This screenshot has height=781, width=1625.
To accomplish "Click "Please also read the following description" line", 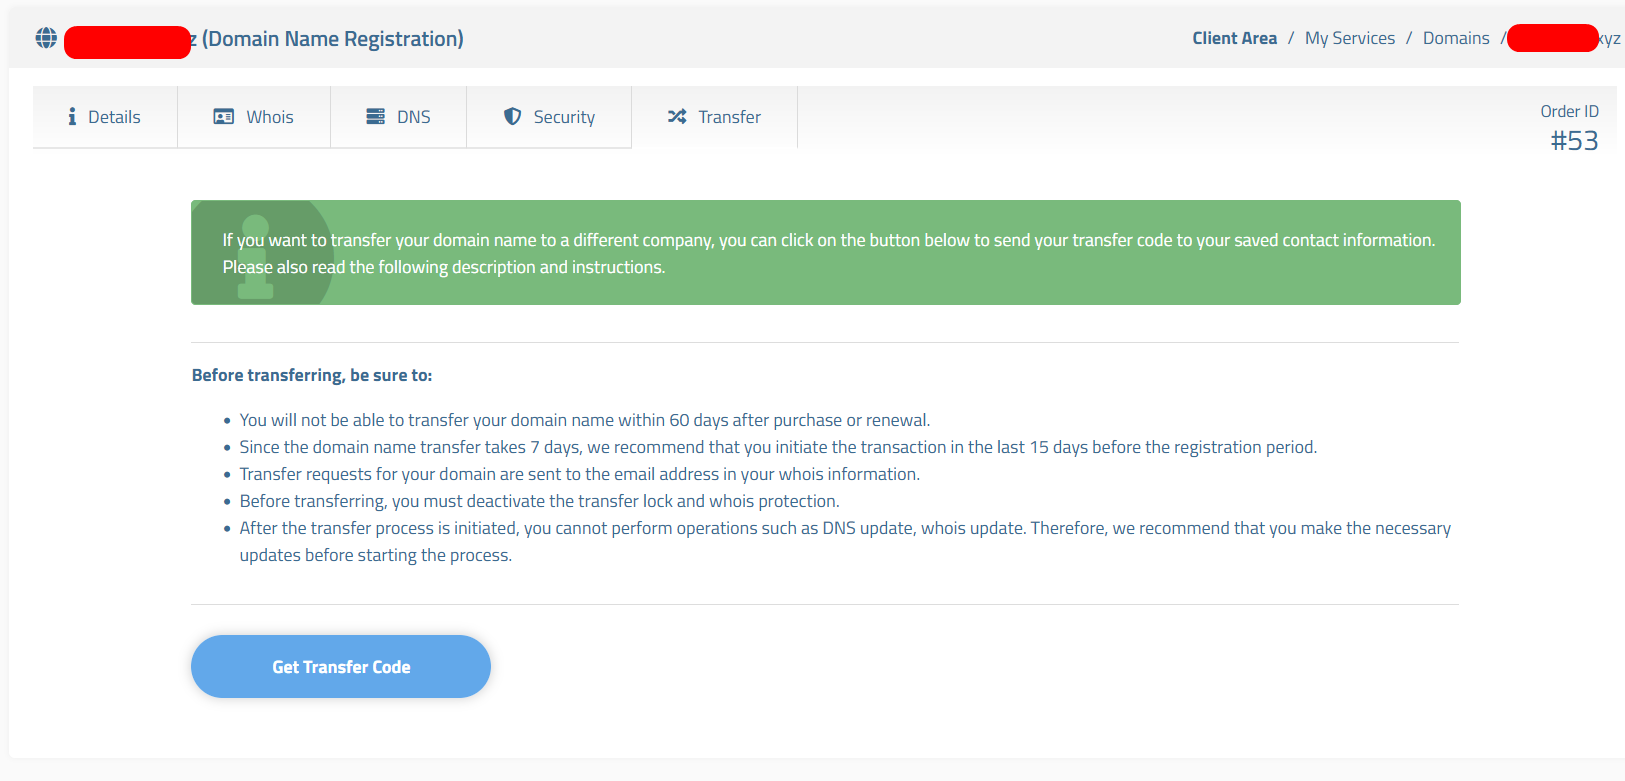I will pyautogui.click(x=444, y=267).
